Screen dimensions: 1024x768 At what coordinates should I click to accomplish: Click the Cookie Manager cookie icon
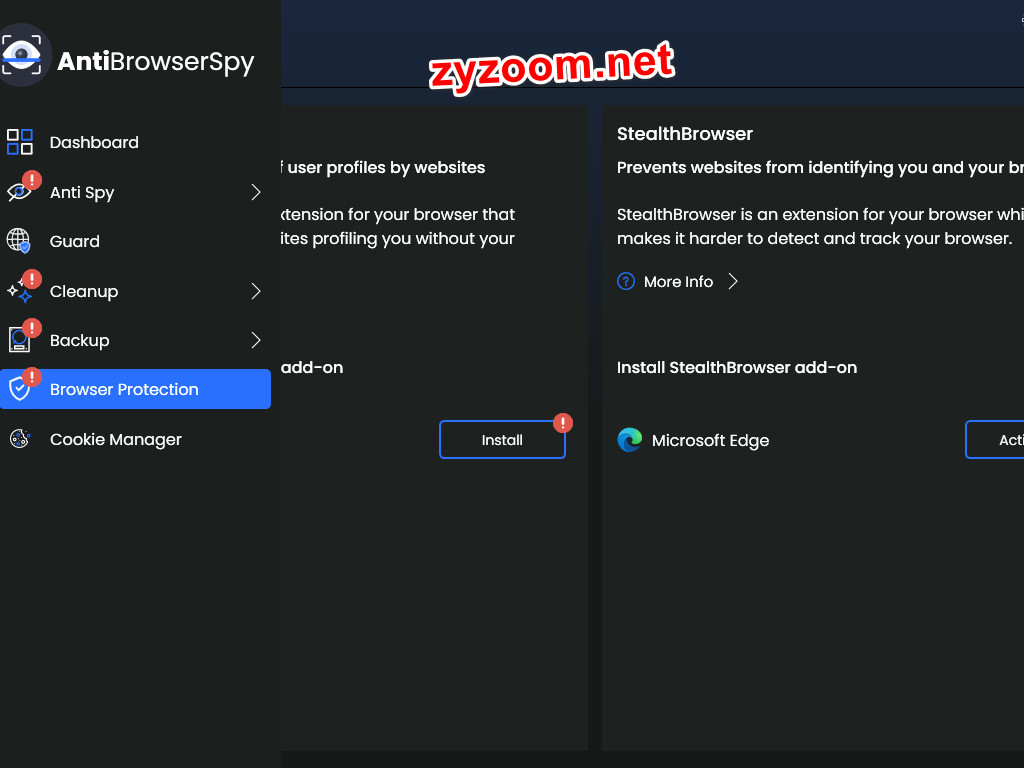(x=20, y=439)
